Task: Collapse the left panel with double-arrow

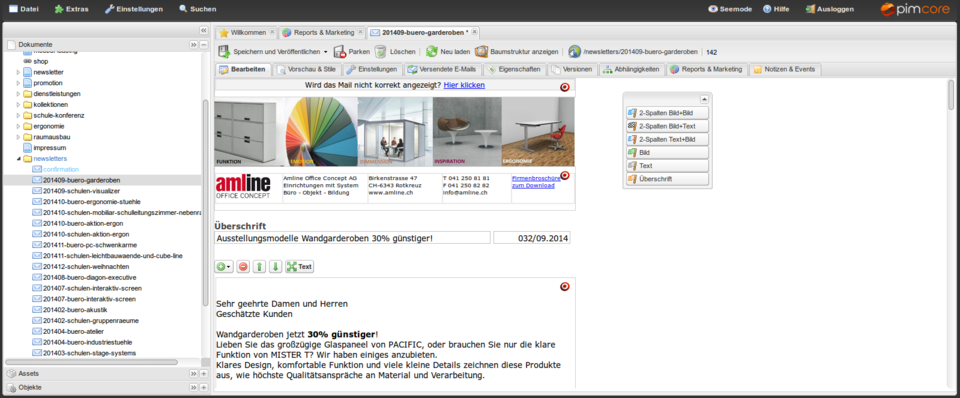Action: click(203, 31)
